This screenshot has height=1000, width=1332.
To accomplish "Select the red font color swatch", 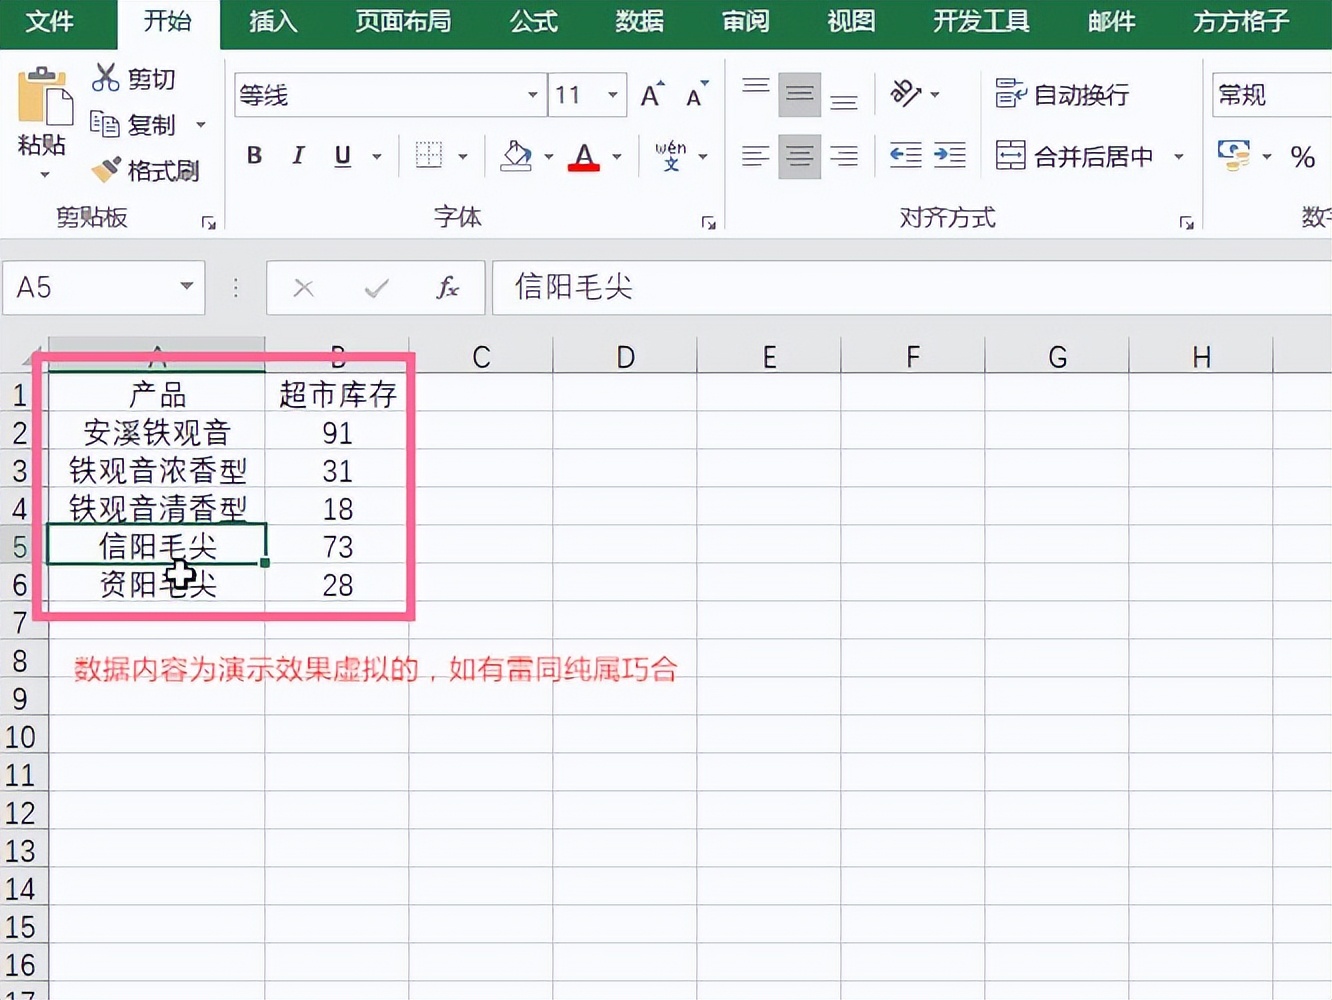I will pos(583,156).
